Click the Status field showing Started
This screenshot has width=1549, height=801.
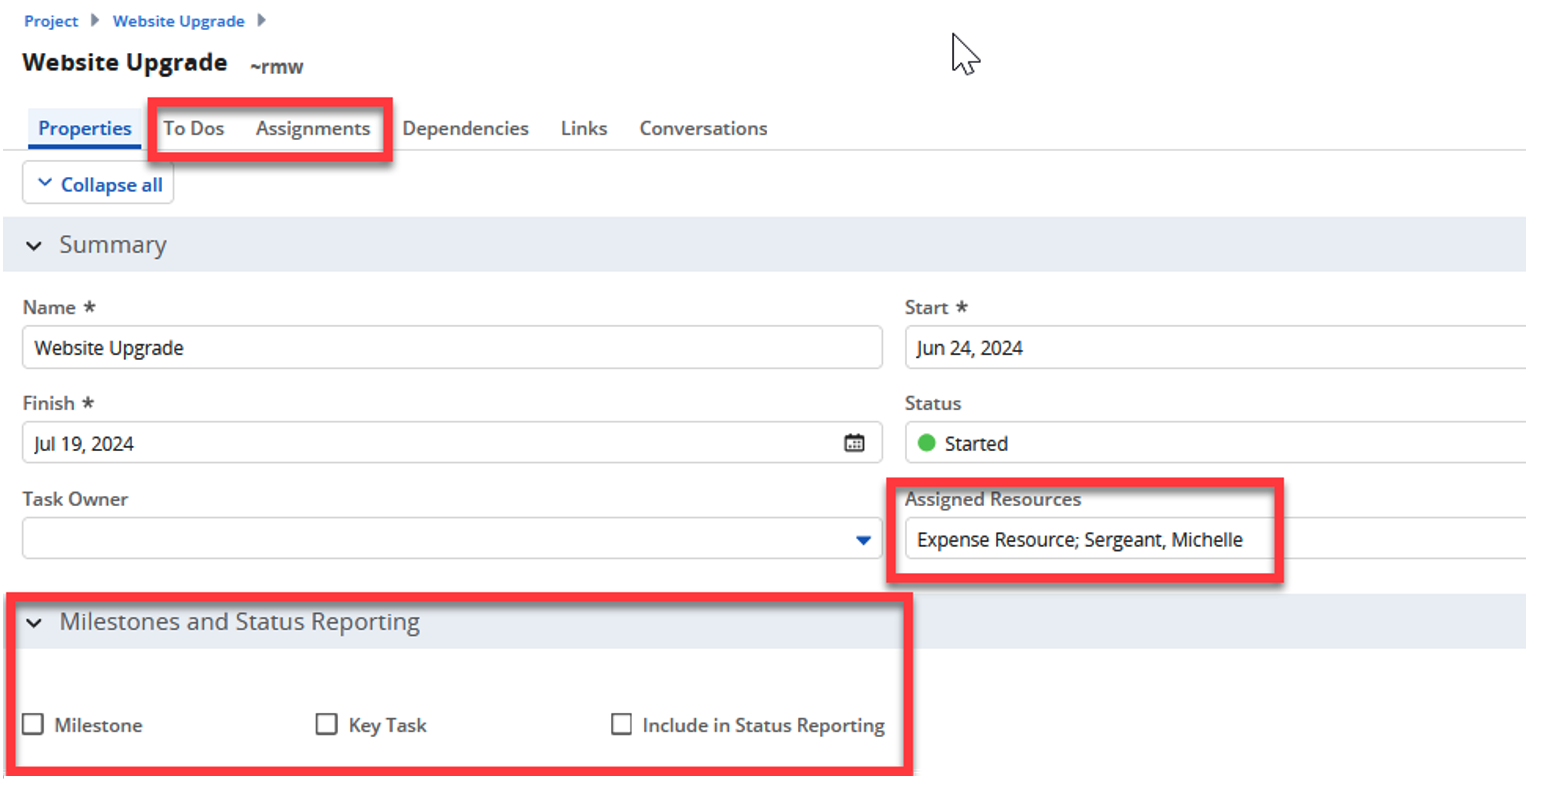click(1215, 443)
